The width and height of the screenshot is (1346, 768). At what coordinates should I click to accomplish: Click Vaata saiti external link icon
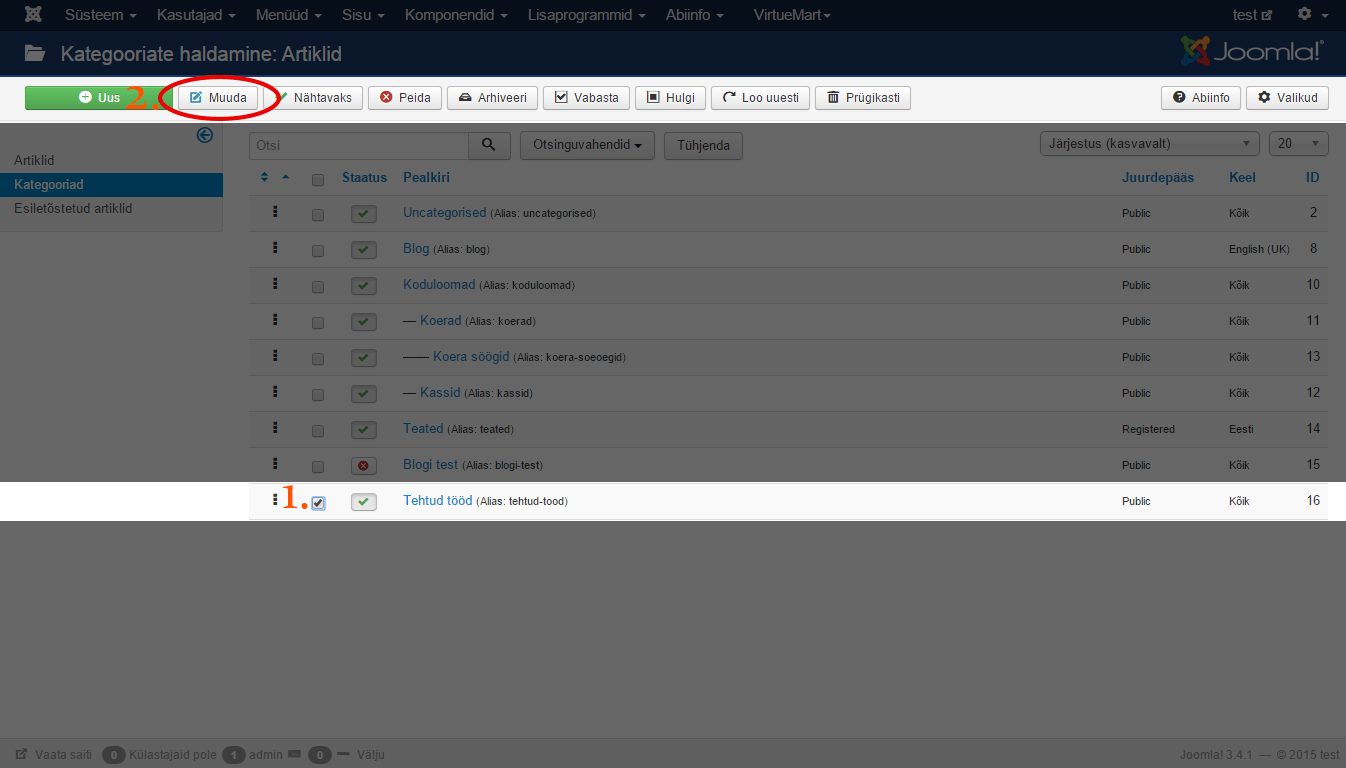pos(22,755)
